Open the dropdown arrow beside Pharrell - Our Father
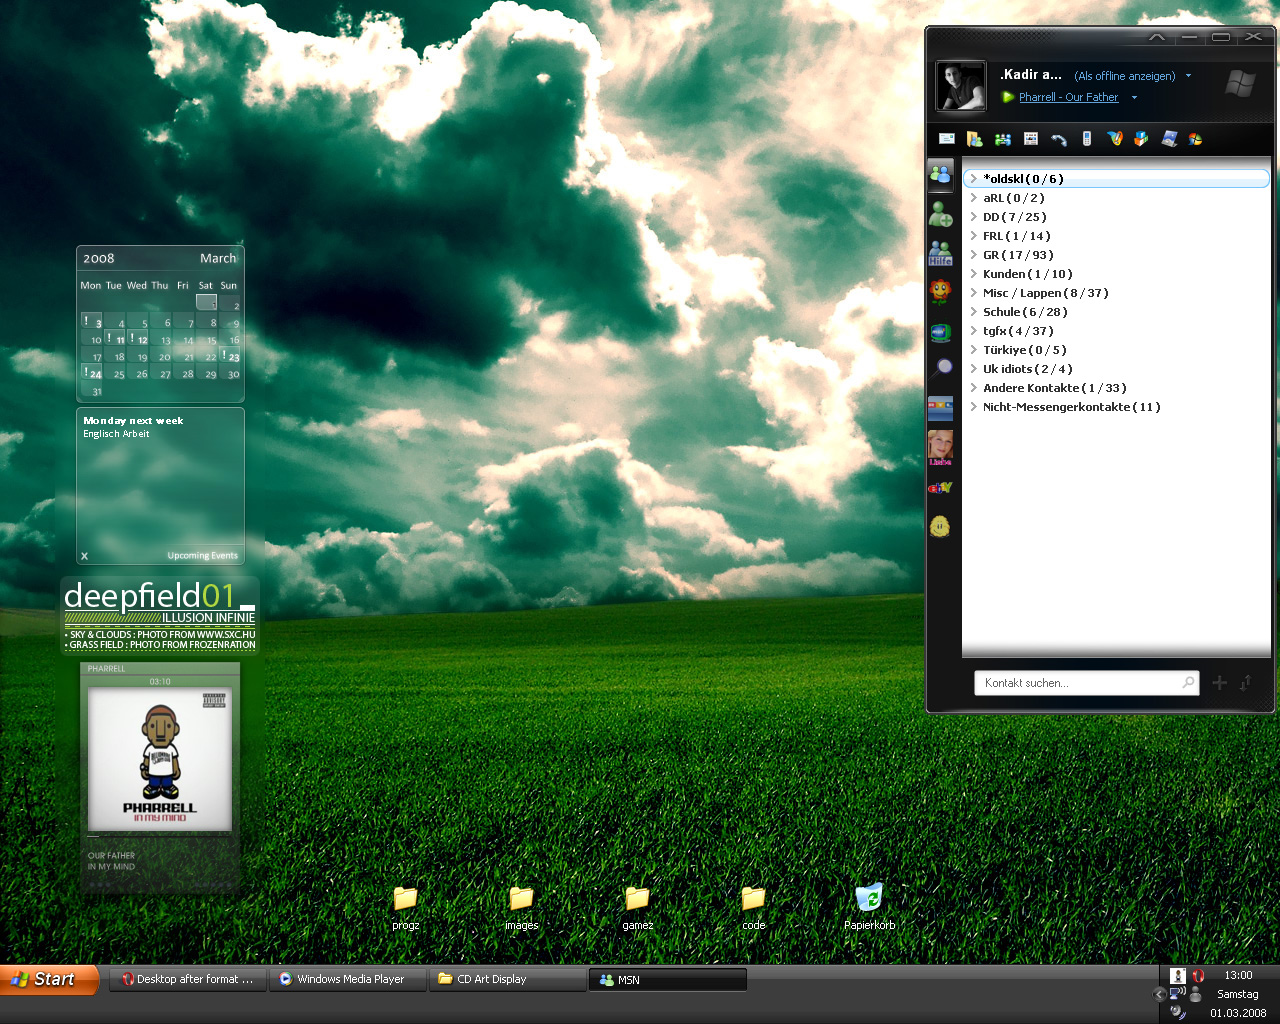Screen dimensions: 1280x1024 point(1134,98)
